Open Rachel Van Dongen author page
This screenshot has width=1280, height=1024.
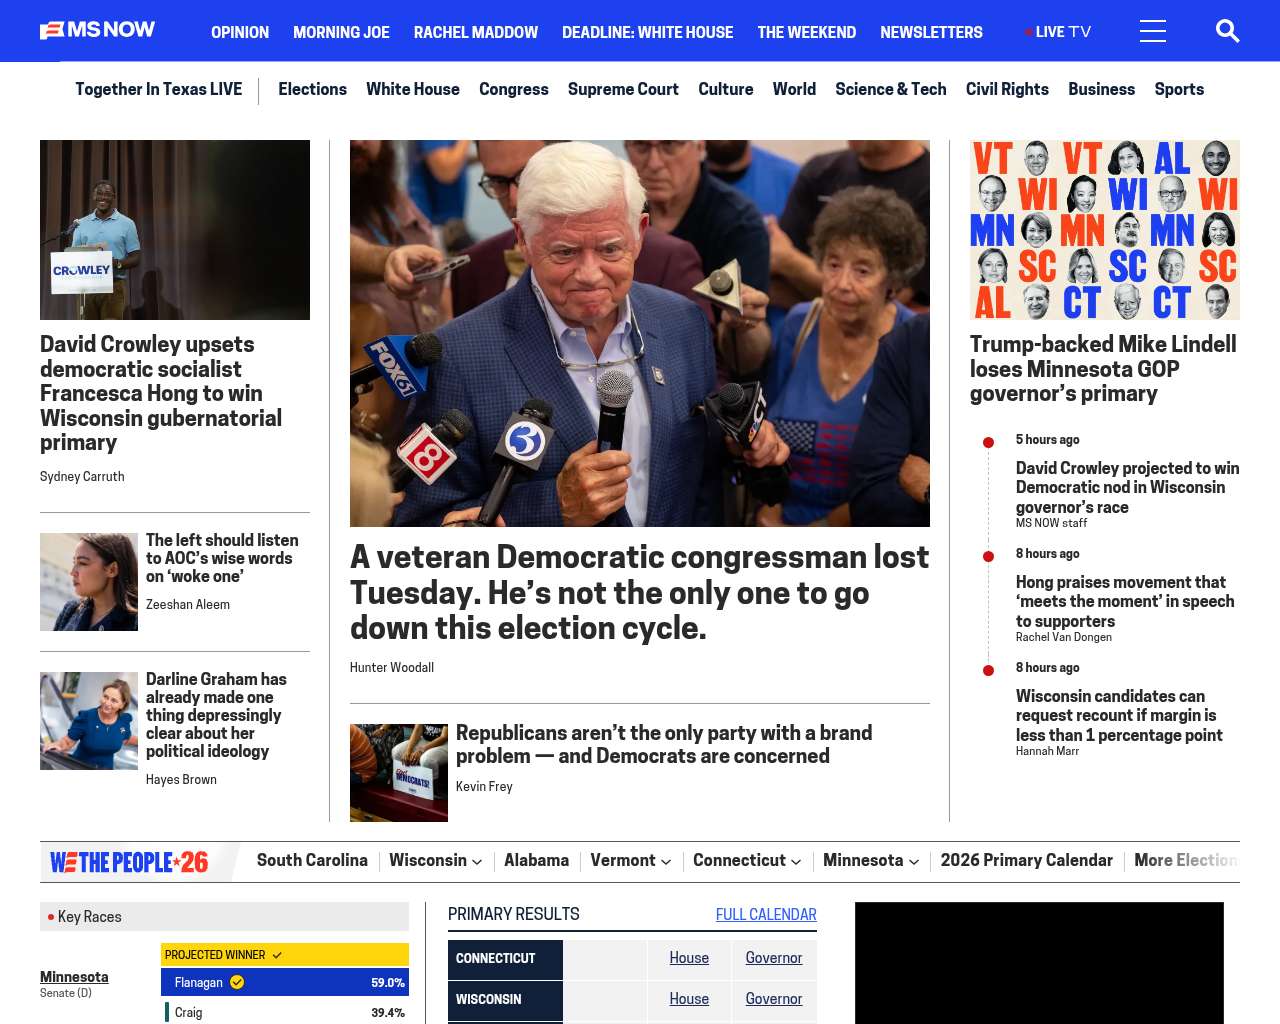pyautogui.click(x=1064, y=637)
